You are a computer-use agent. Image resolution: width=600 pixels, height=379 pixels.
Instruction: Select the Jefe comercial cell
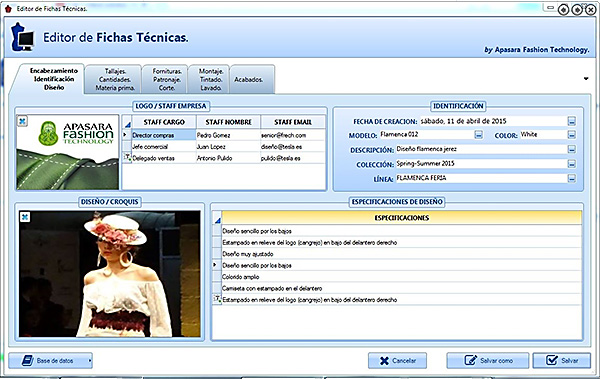pos(164,147)
